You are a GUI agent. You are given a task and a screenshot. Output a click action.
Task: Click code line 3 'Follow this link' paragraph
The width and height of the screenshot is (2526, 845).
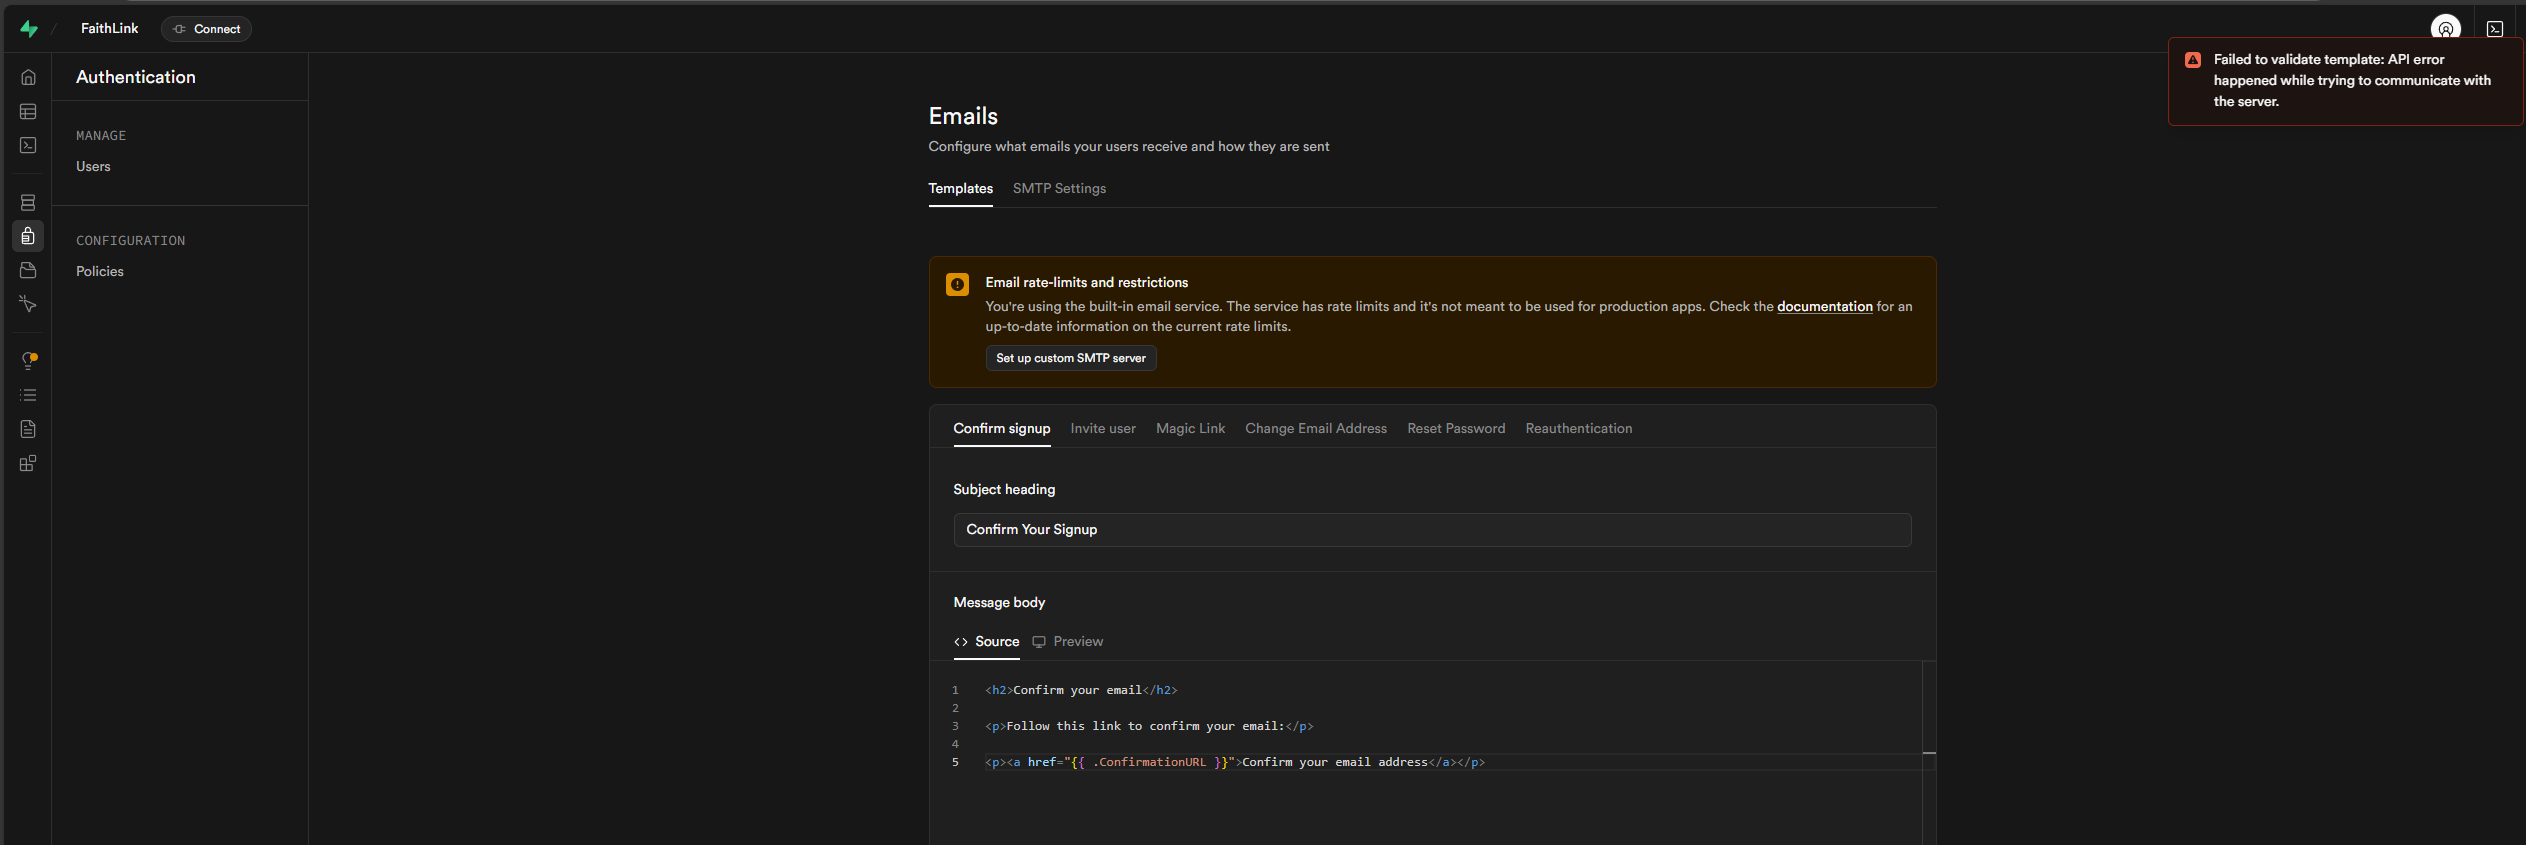1149,727
